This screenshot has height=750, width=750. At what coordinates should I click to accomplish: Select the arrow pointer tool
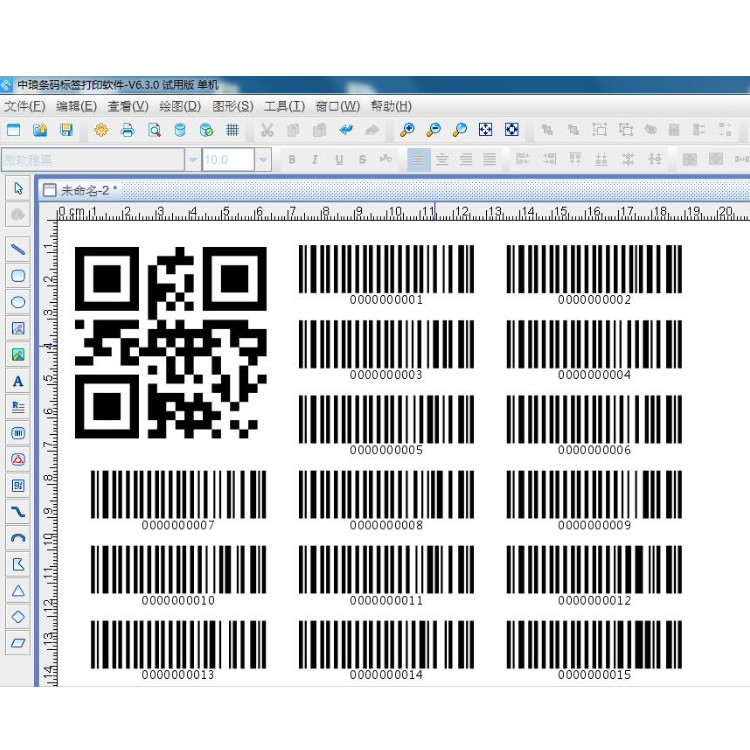pyautogui.click(x=18, y=188)
